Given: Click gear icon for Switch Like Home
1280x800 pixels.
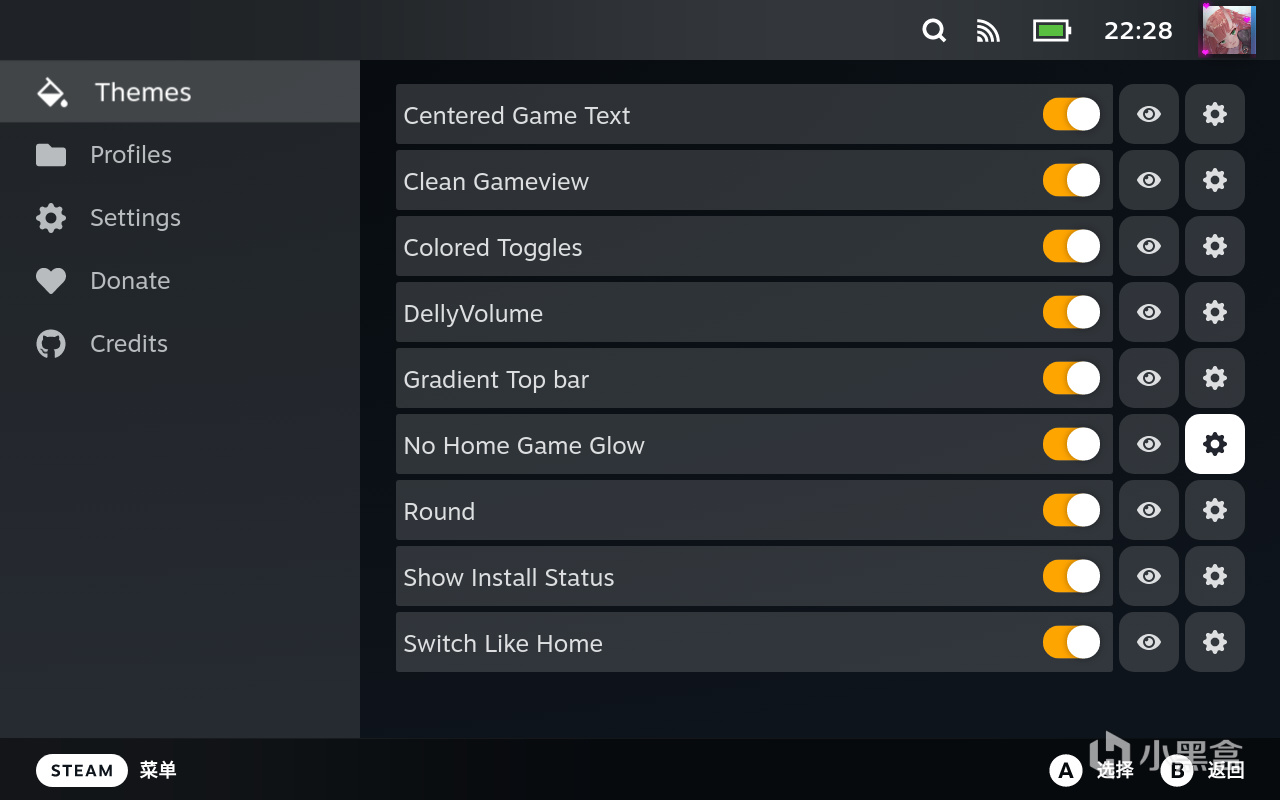Looking at the screenshot, I should point(1214,642).
